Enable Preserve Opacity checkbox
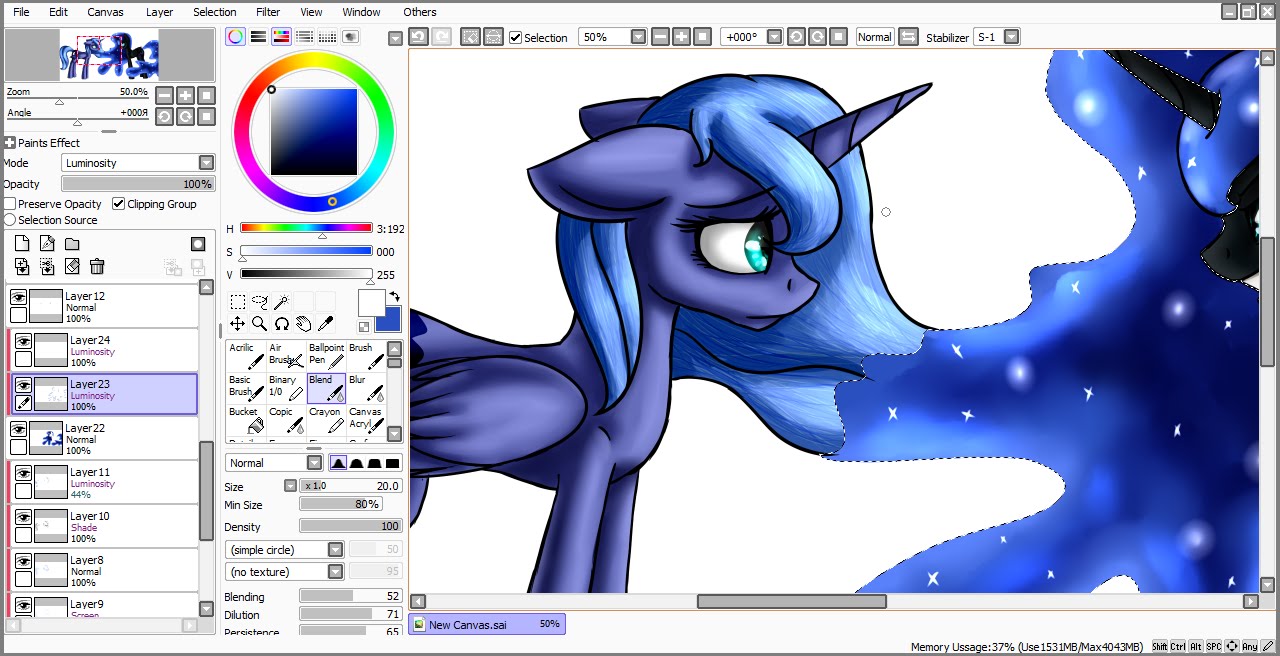 (x=9, y=204)
